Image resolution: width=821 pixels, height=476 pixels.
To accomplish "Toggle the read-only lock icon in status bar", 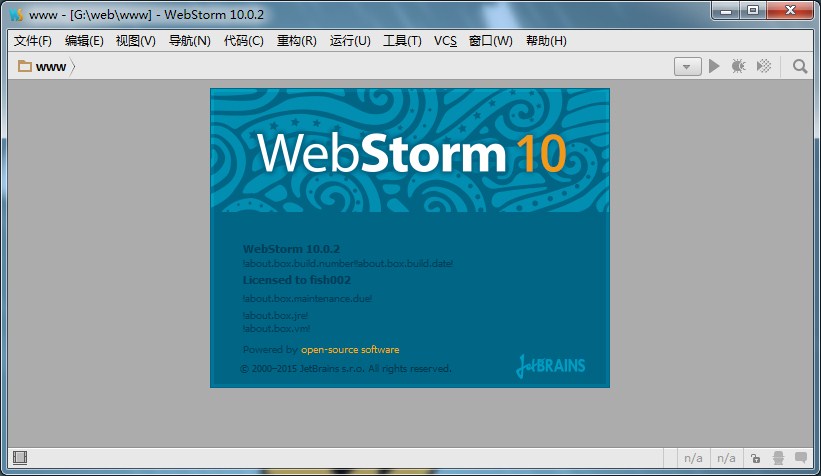I will (x=757, y=458).
